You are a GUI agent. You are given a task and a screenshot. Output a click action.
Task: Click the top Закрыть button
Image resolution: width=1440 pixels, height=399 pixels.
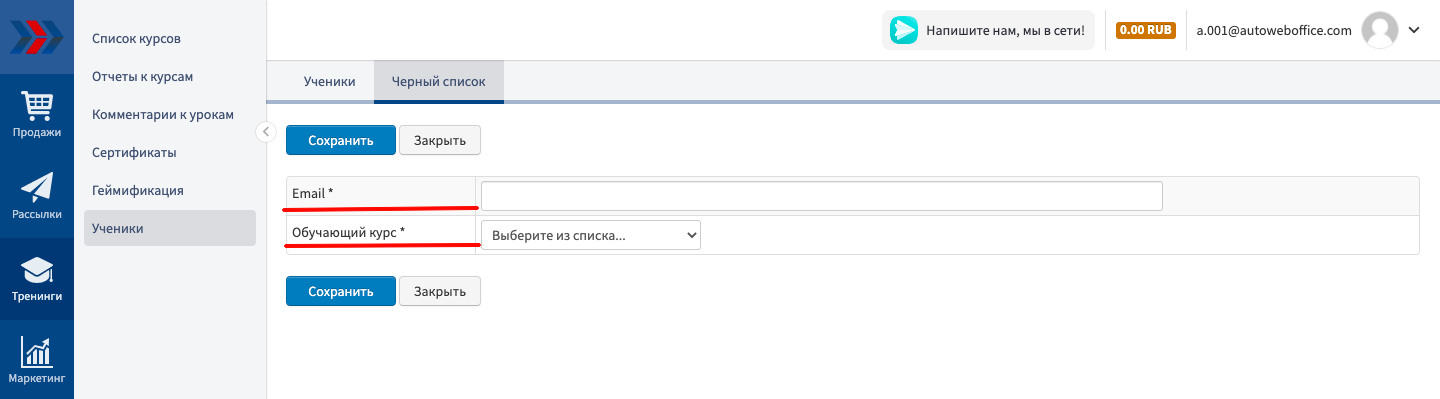pos(440,140)
